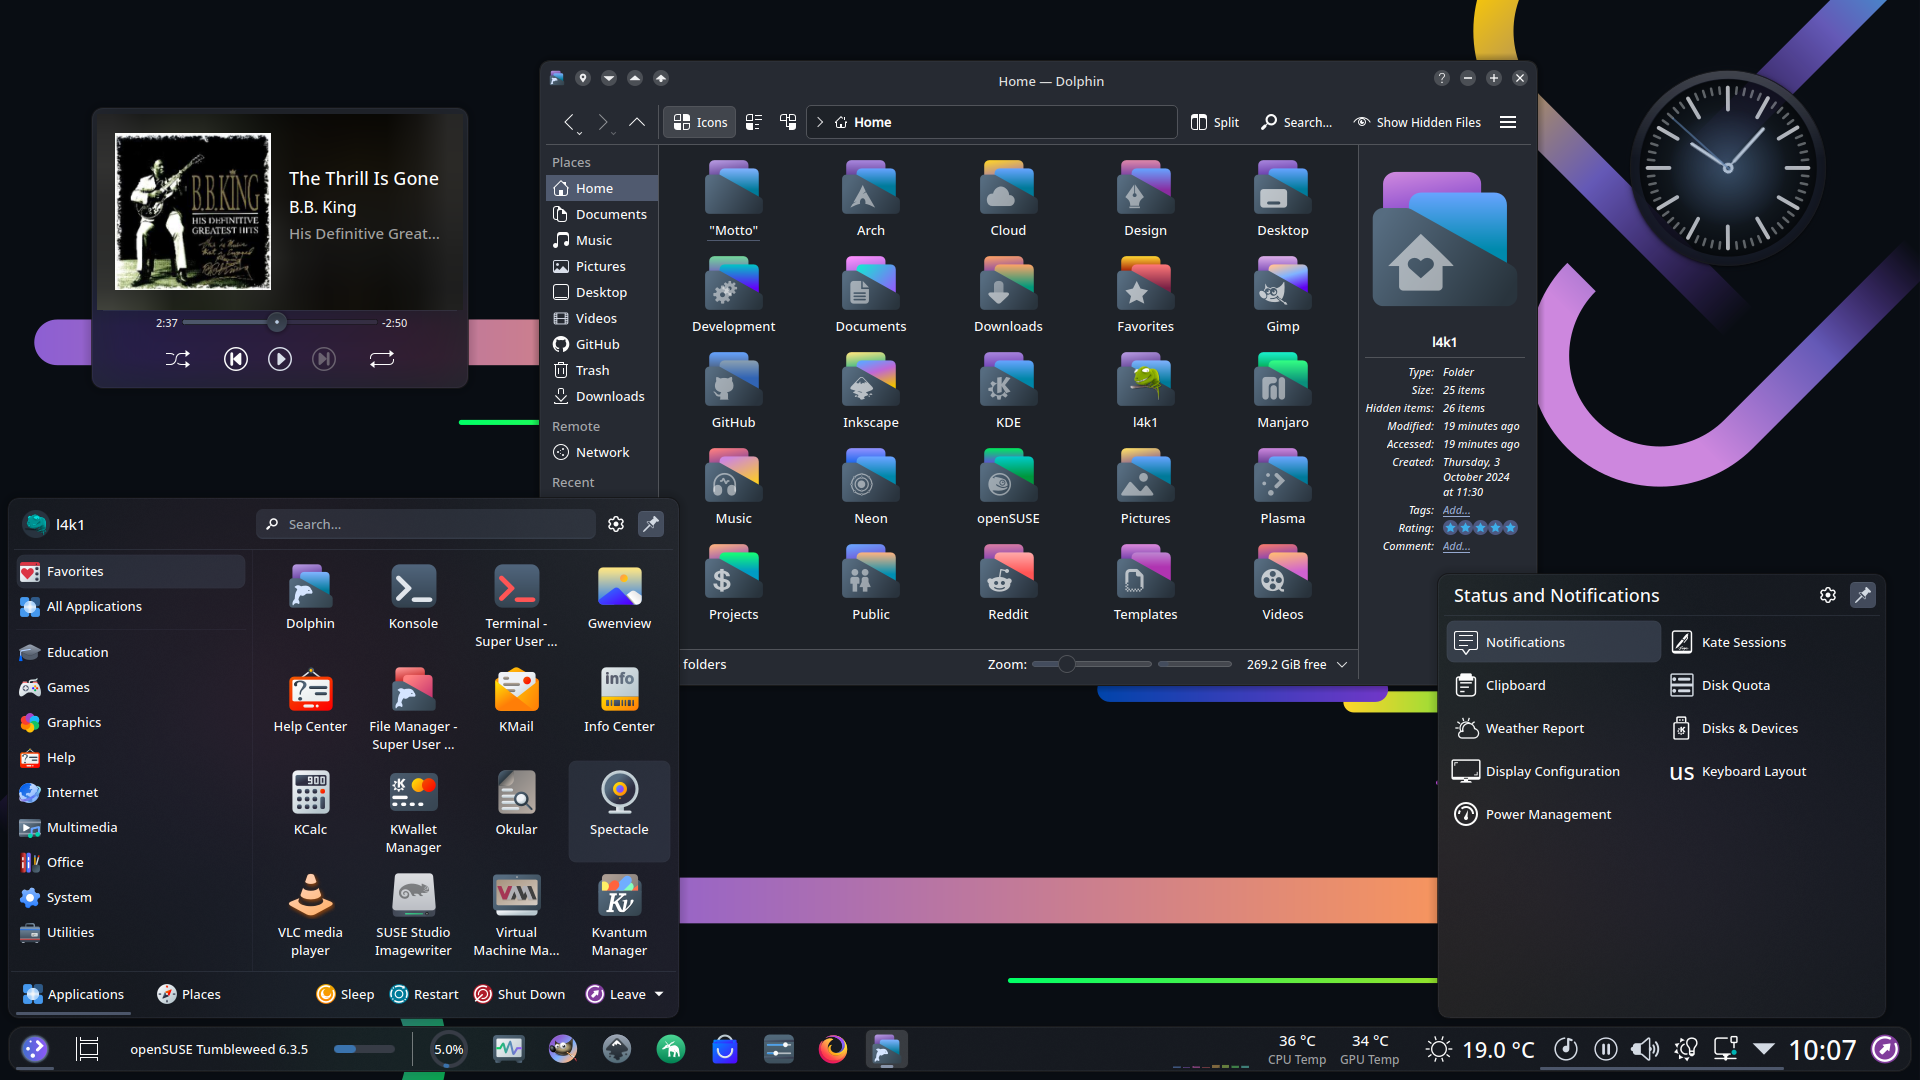Toggle repeat in the music player
Screen dimensions: 1920x1080
pos(382,359)
